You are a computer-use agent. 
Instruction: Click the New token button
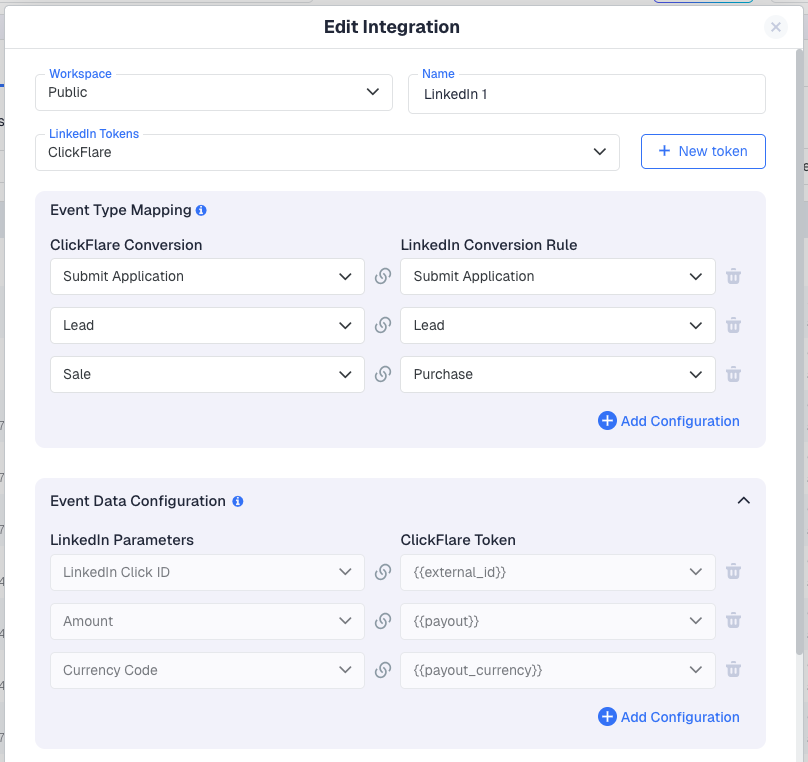point(702,152)
